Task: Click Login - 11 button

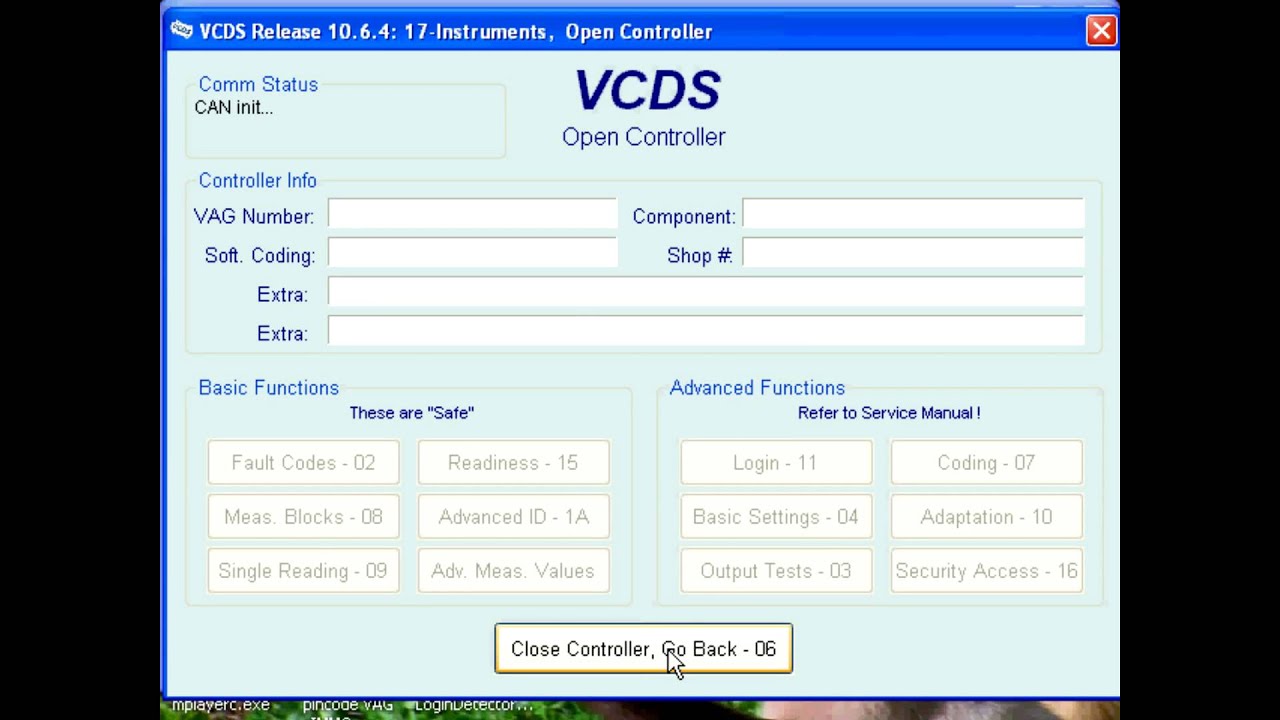Action: tap(776, 463)
